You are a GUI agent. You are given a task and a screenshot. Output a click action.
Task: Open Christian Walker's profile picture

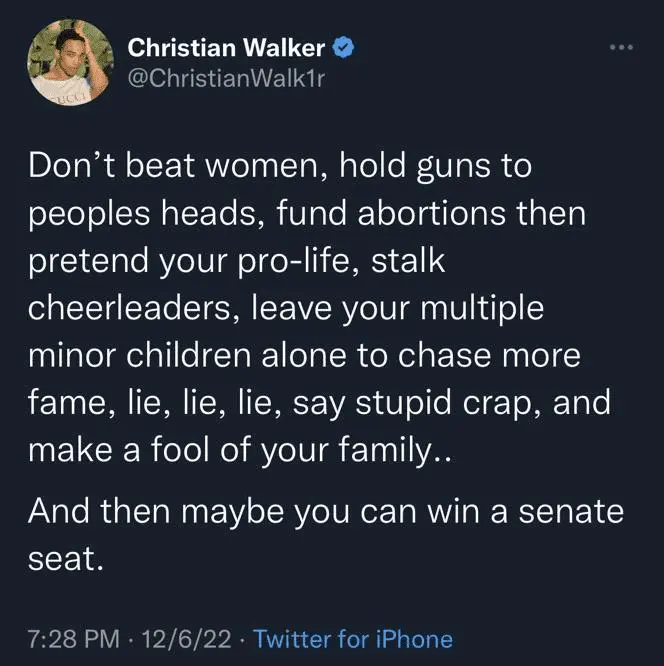pyautogui.click(x=63, y=62)
